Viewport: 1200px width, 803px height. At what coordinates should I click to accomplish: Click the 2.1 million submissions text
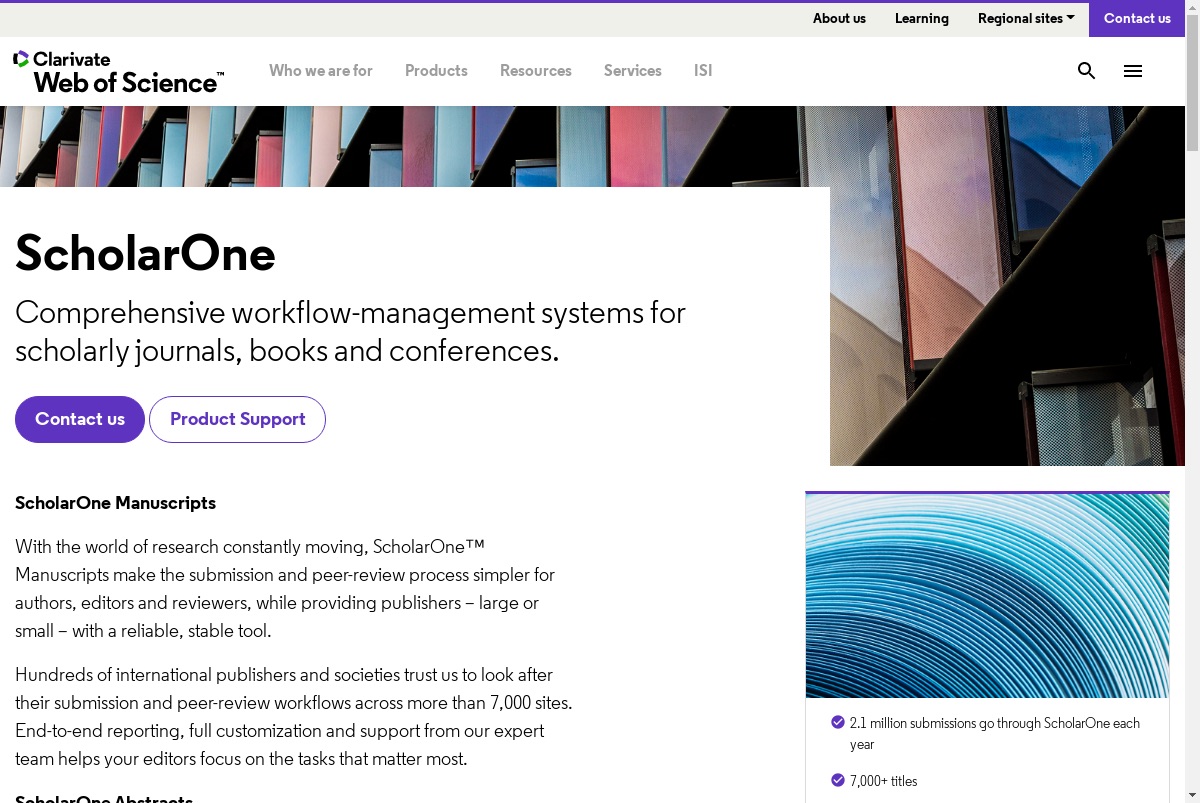click(995, 733)
